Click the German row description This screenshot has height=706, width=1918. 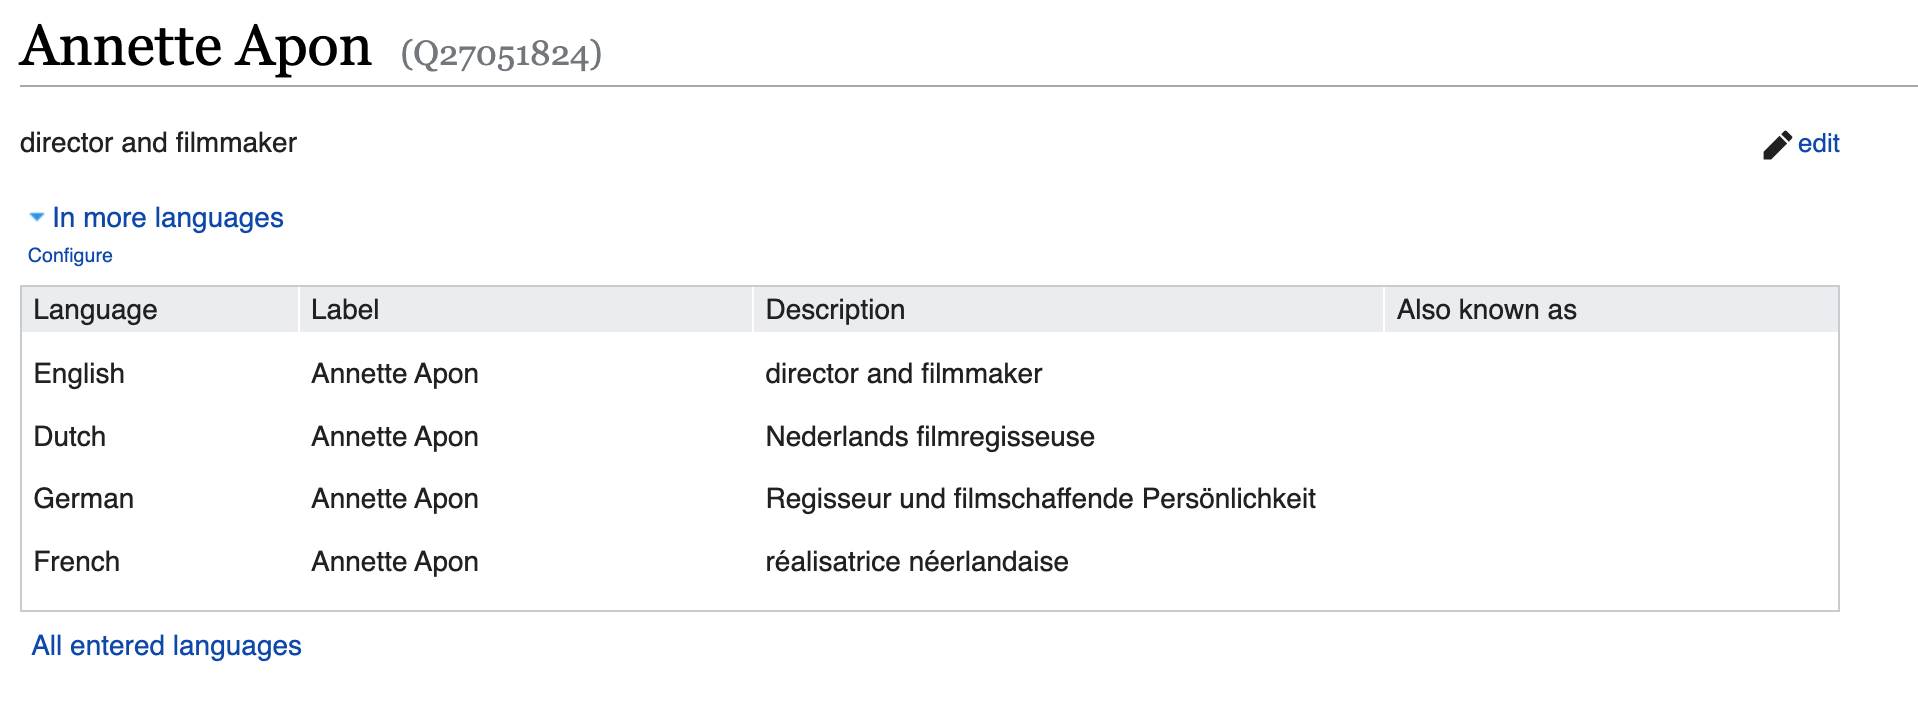(x=1041, y=498)
